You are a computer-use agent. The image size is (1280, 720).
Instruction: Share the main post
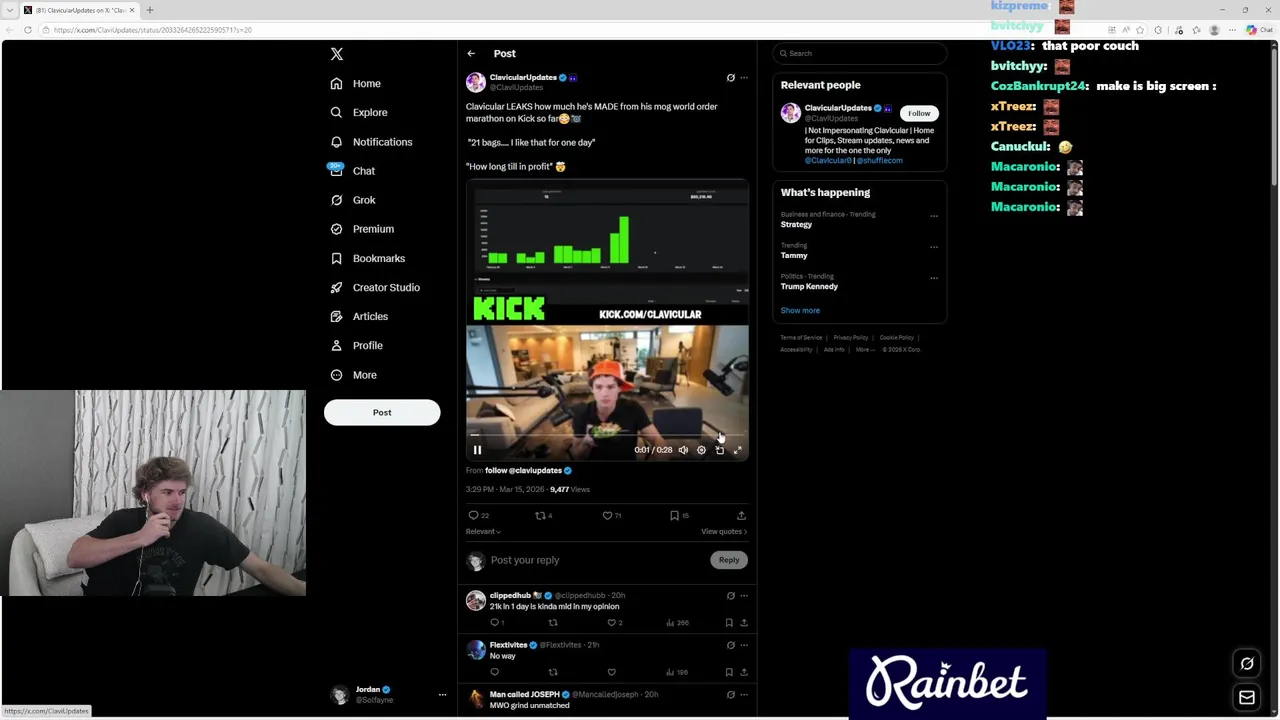(x=741, y=516)
